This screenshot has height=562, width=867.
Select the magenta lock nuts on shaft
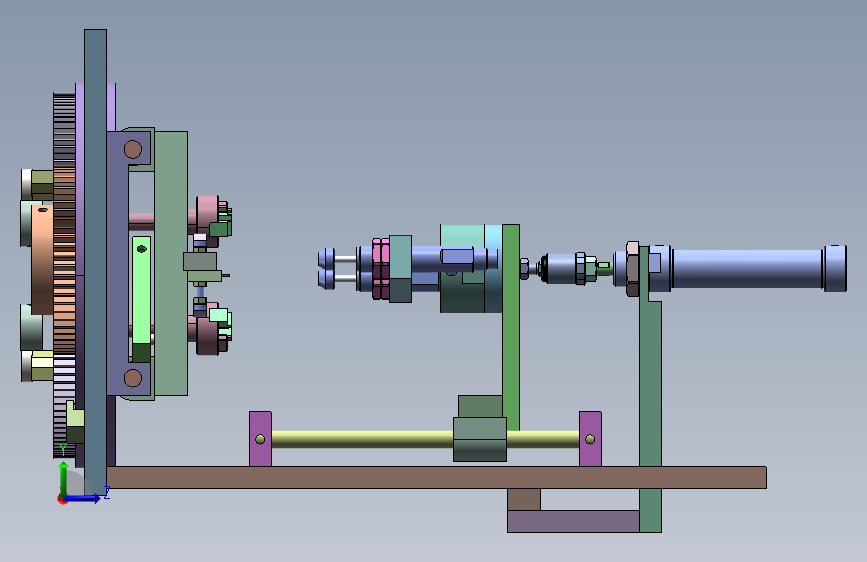tap(381, 269)
